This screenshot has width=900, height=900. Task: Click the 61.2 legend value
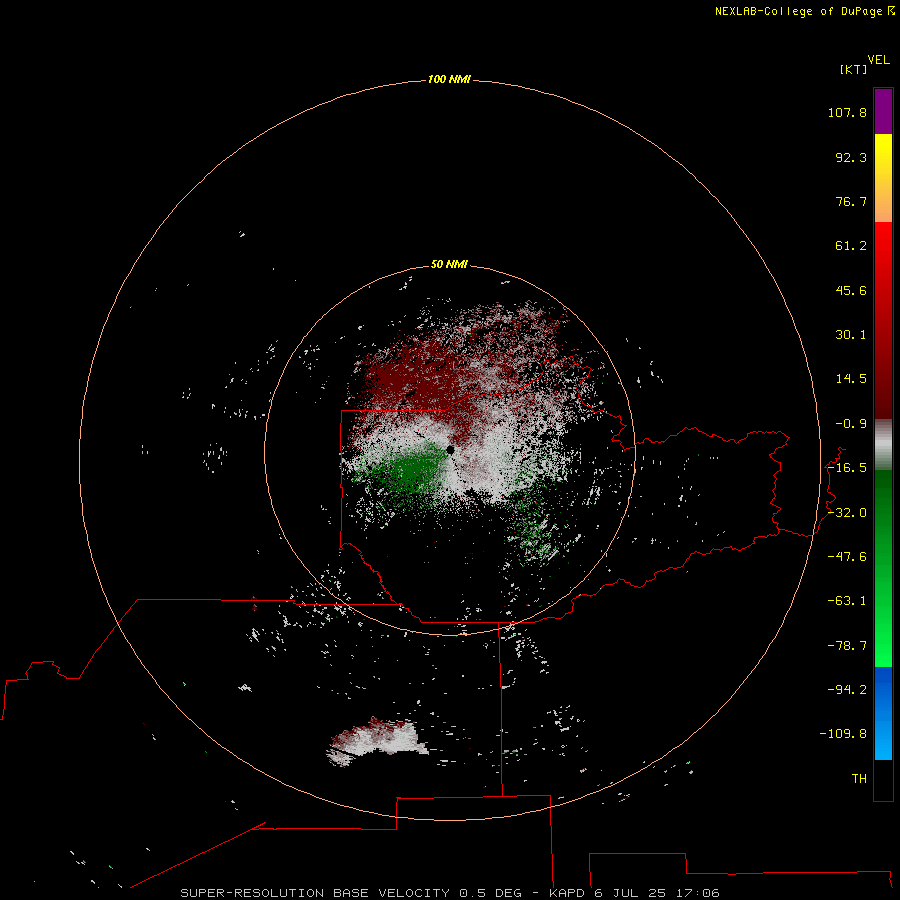point(851,246)
